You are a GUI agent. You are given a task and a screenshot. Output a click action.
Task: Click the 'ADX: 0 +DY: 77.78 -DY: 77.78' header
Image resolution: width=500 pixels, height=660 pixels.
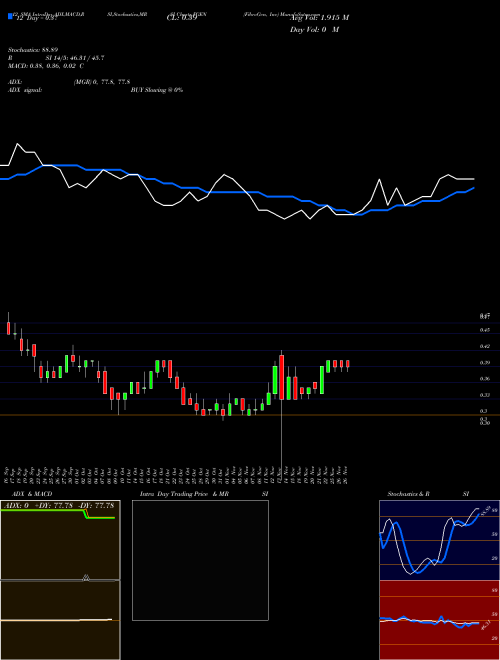click(60, 505)
